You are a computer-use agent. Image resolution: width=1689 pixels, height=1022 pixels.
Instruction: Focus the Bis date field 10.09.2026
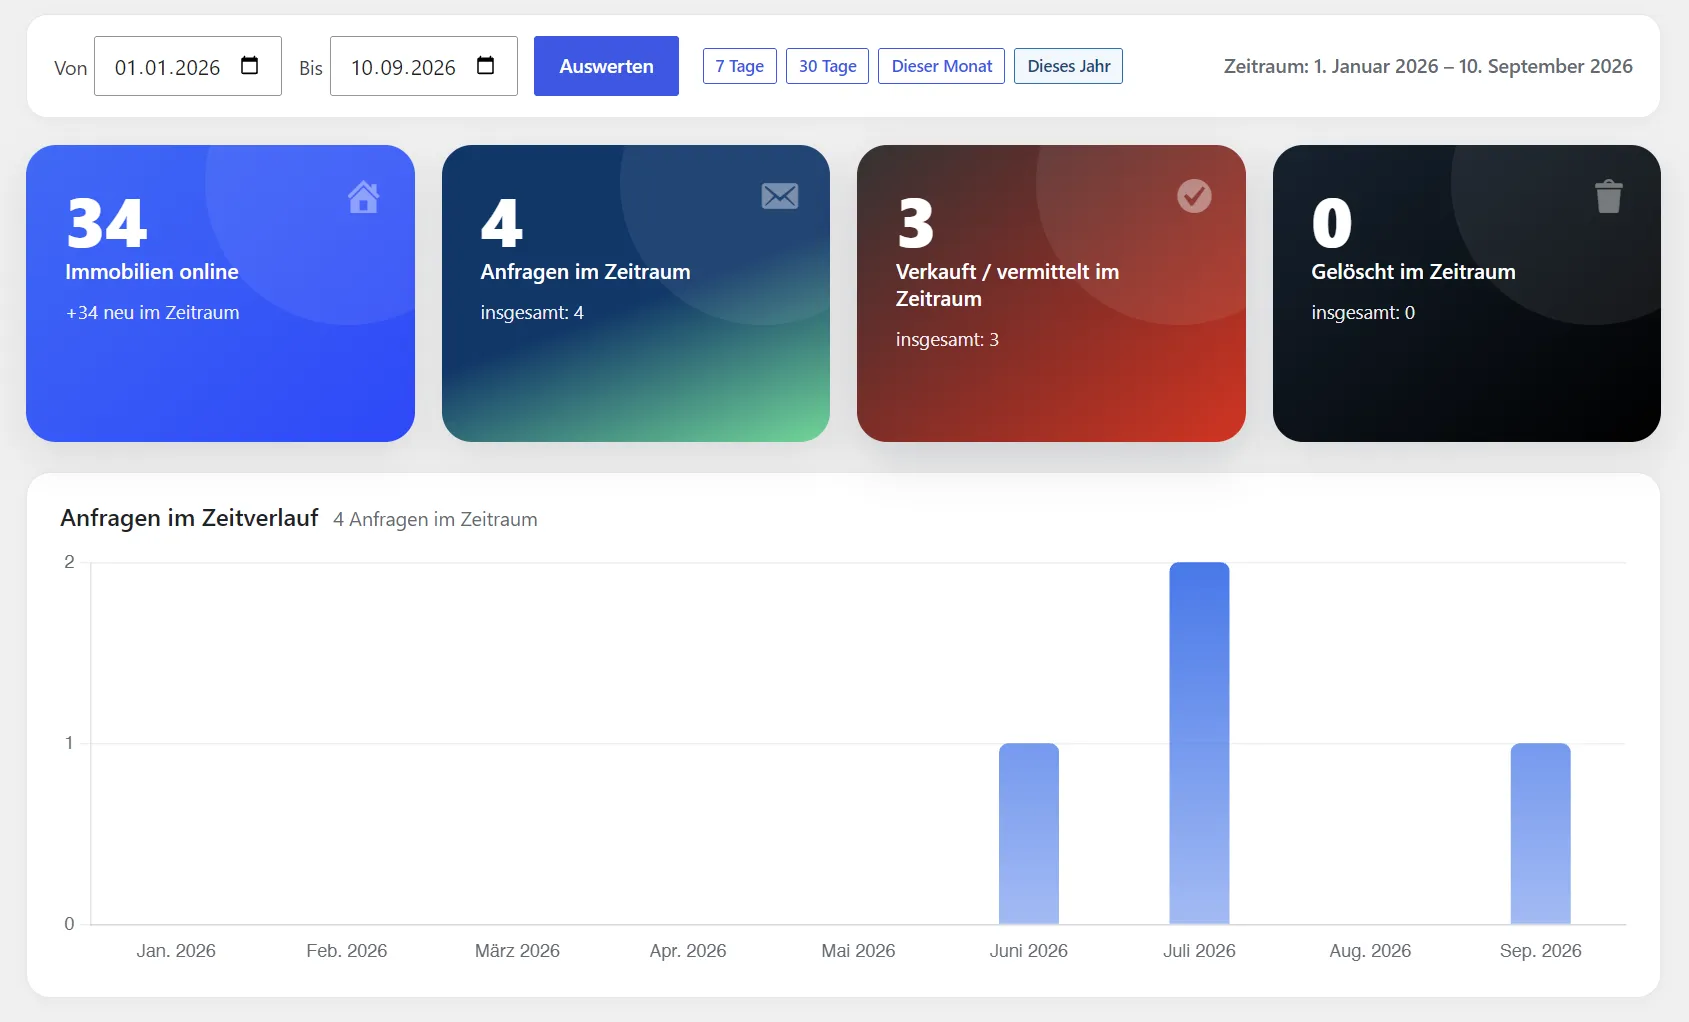point(424,66)
